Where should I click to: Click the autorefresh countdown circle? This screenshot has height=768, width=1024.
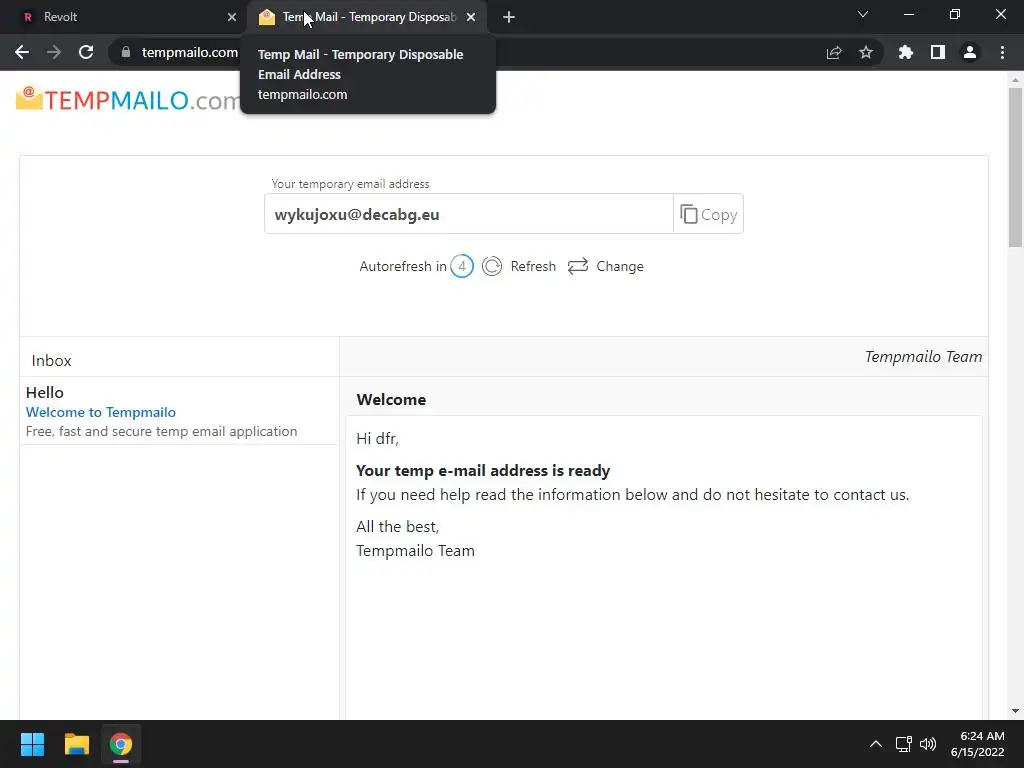coord(462,266)
